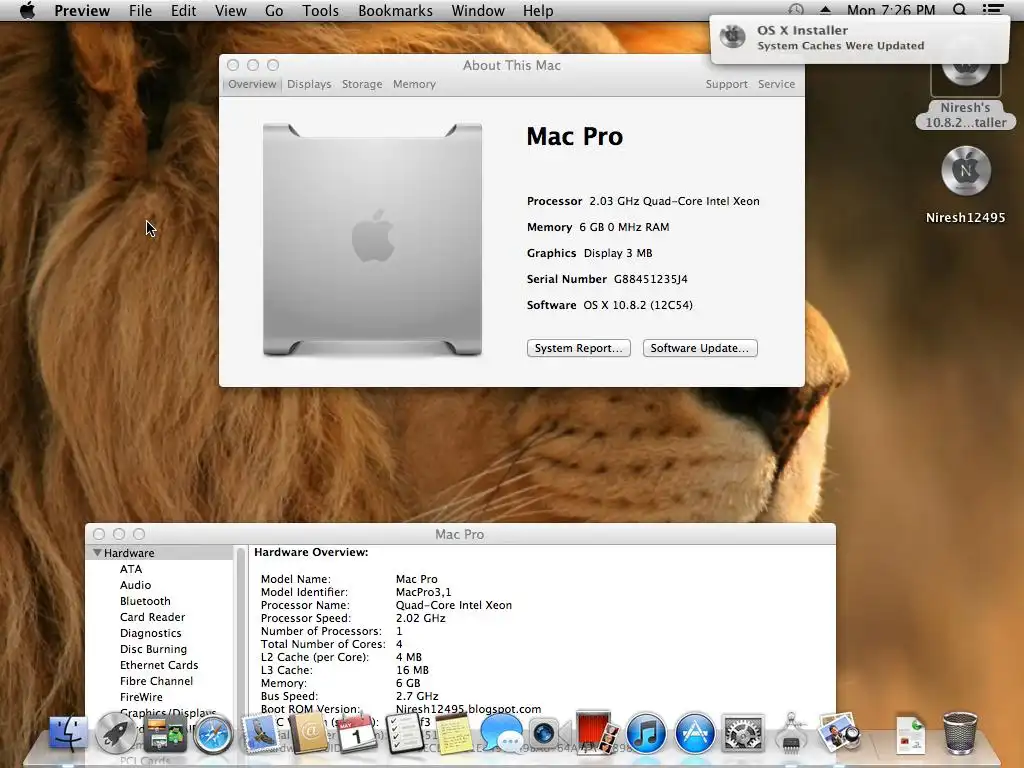
Task: Open System Preferences gear in dock
Action: point(743,733)
